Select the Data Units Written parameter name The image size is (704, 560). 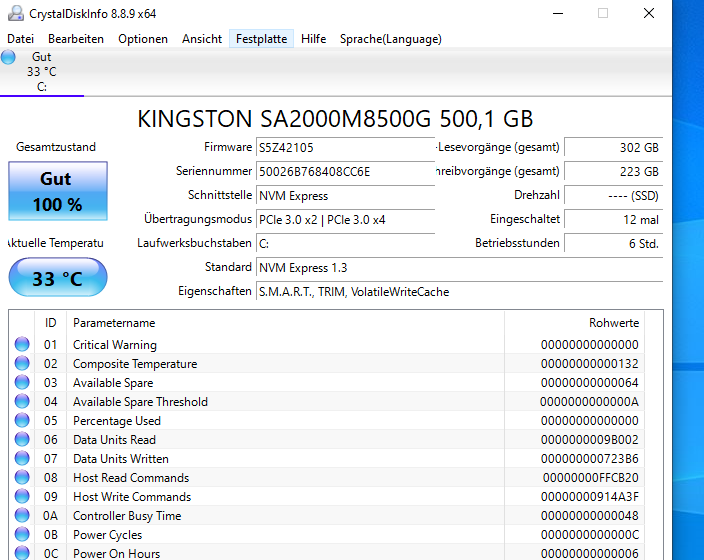[121, 459]
